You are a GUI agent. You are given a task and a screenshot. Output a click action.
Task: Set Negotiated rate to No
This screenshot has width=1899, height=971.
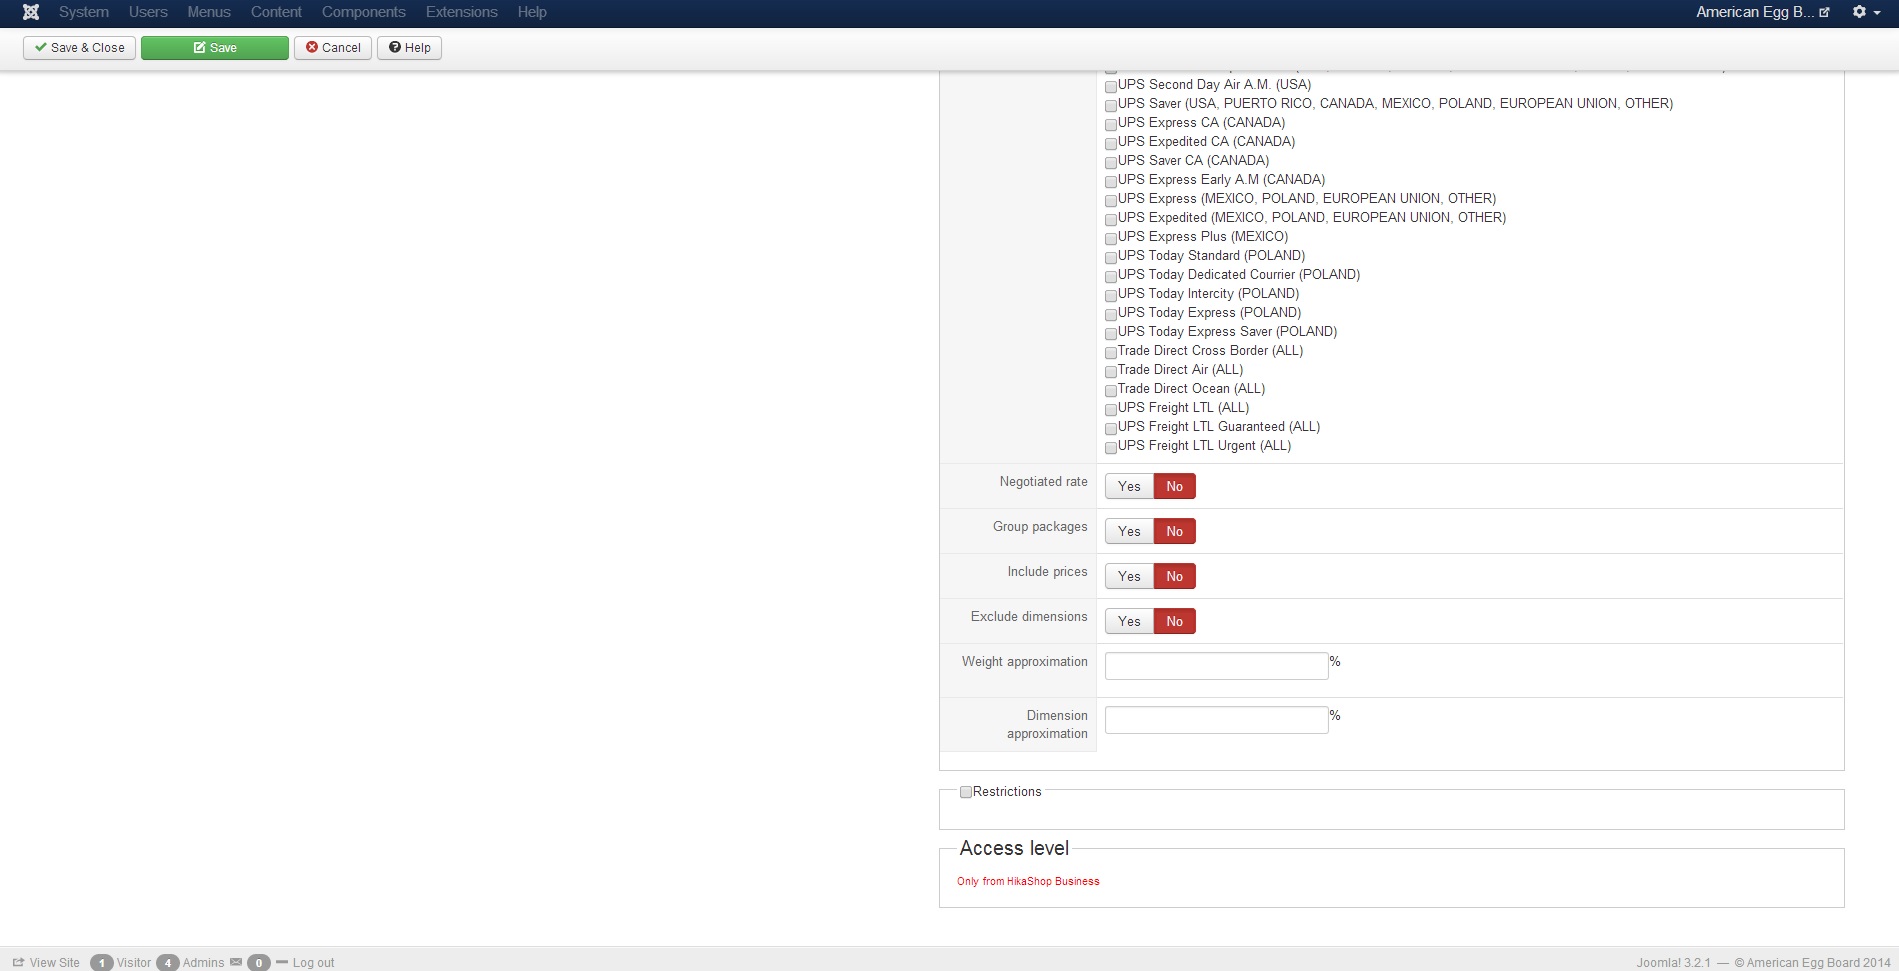pos(1175,487)
